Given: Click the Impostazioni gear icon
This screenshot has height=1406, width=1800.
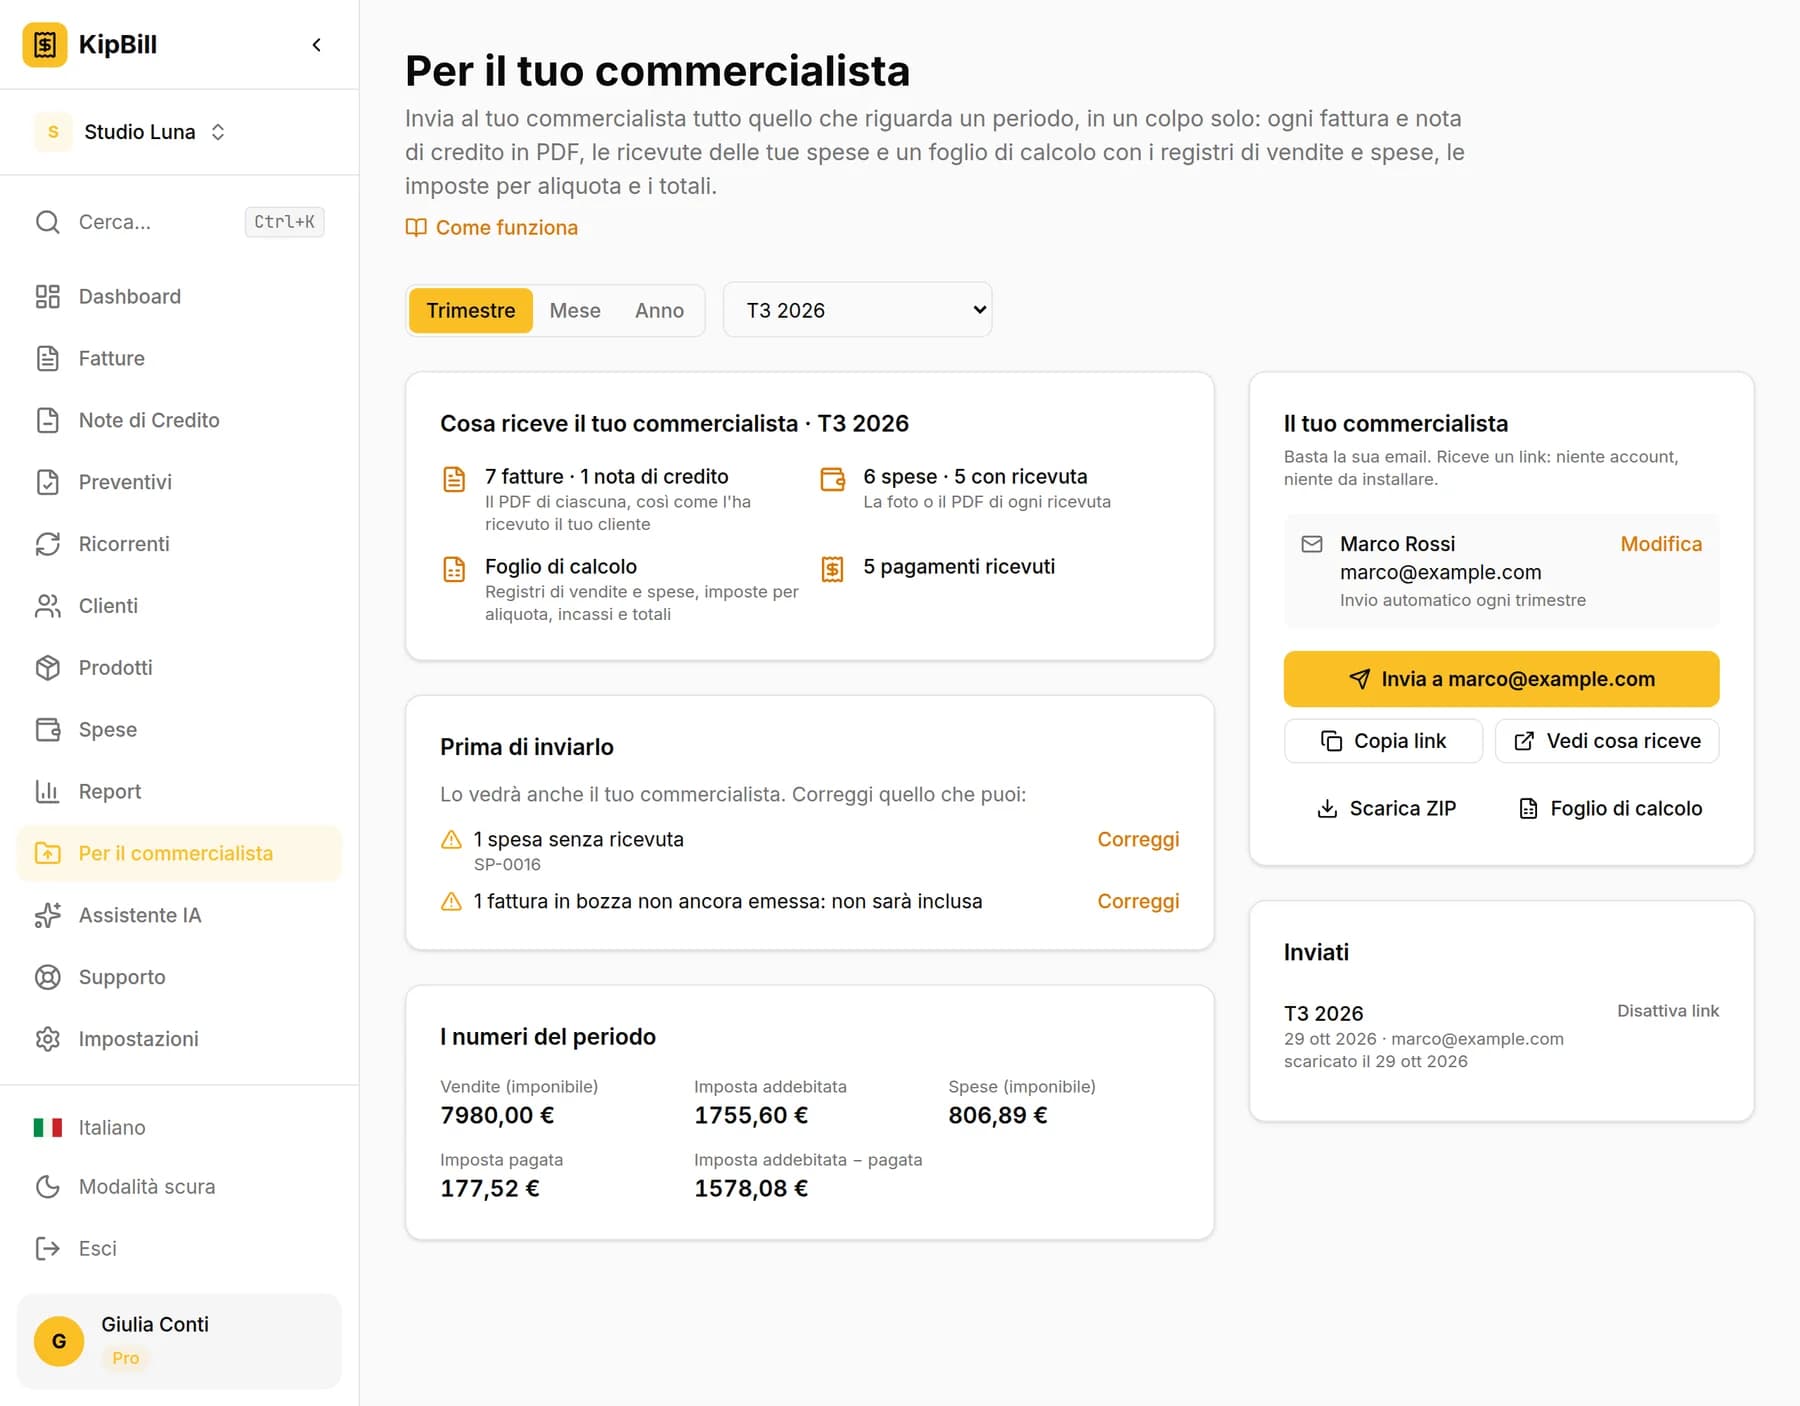Looking at the screenshot, I should click(x=48, y=1039).
